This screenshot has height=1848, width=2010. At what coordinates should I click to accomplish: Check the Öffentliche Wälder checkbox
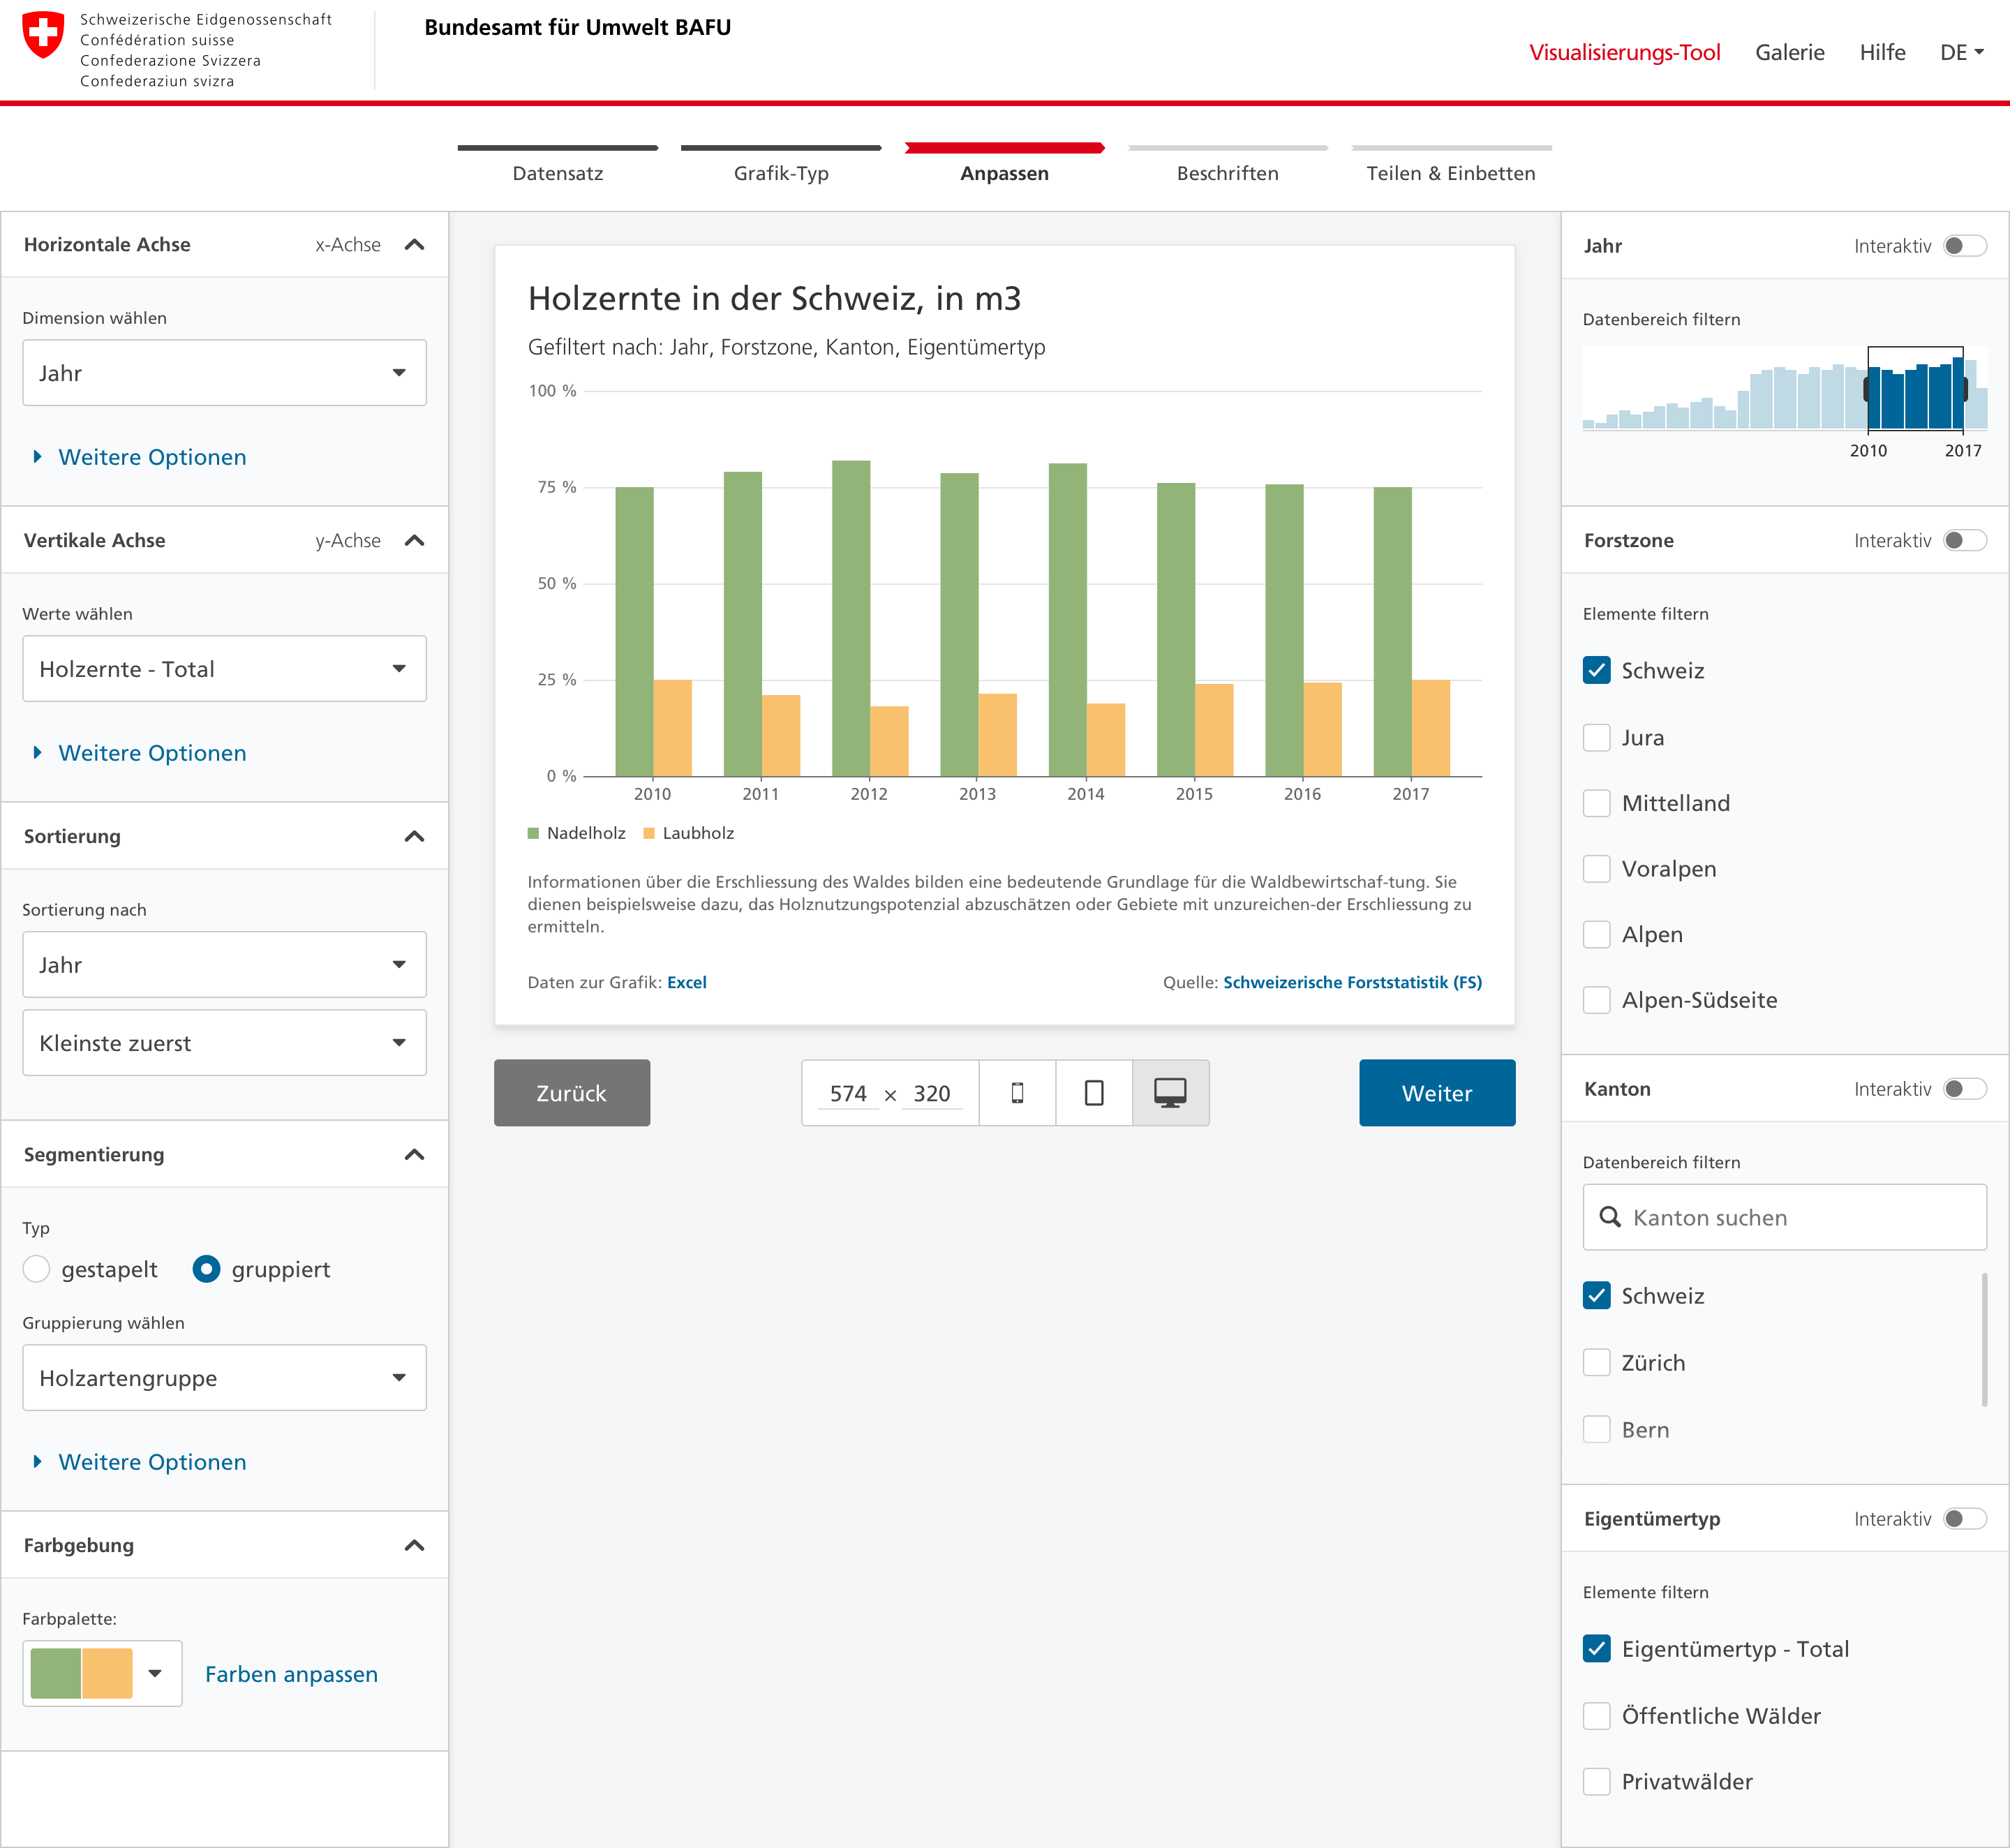(1597, 1716)
